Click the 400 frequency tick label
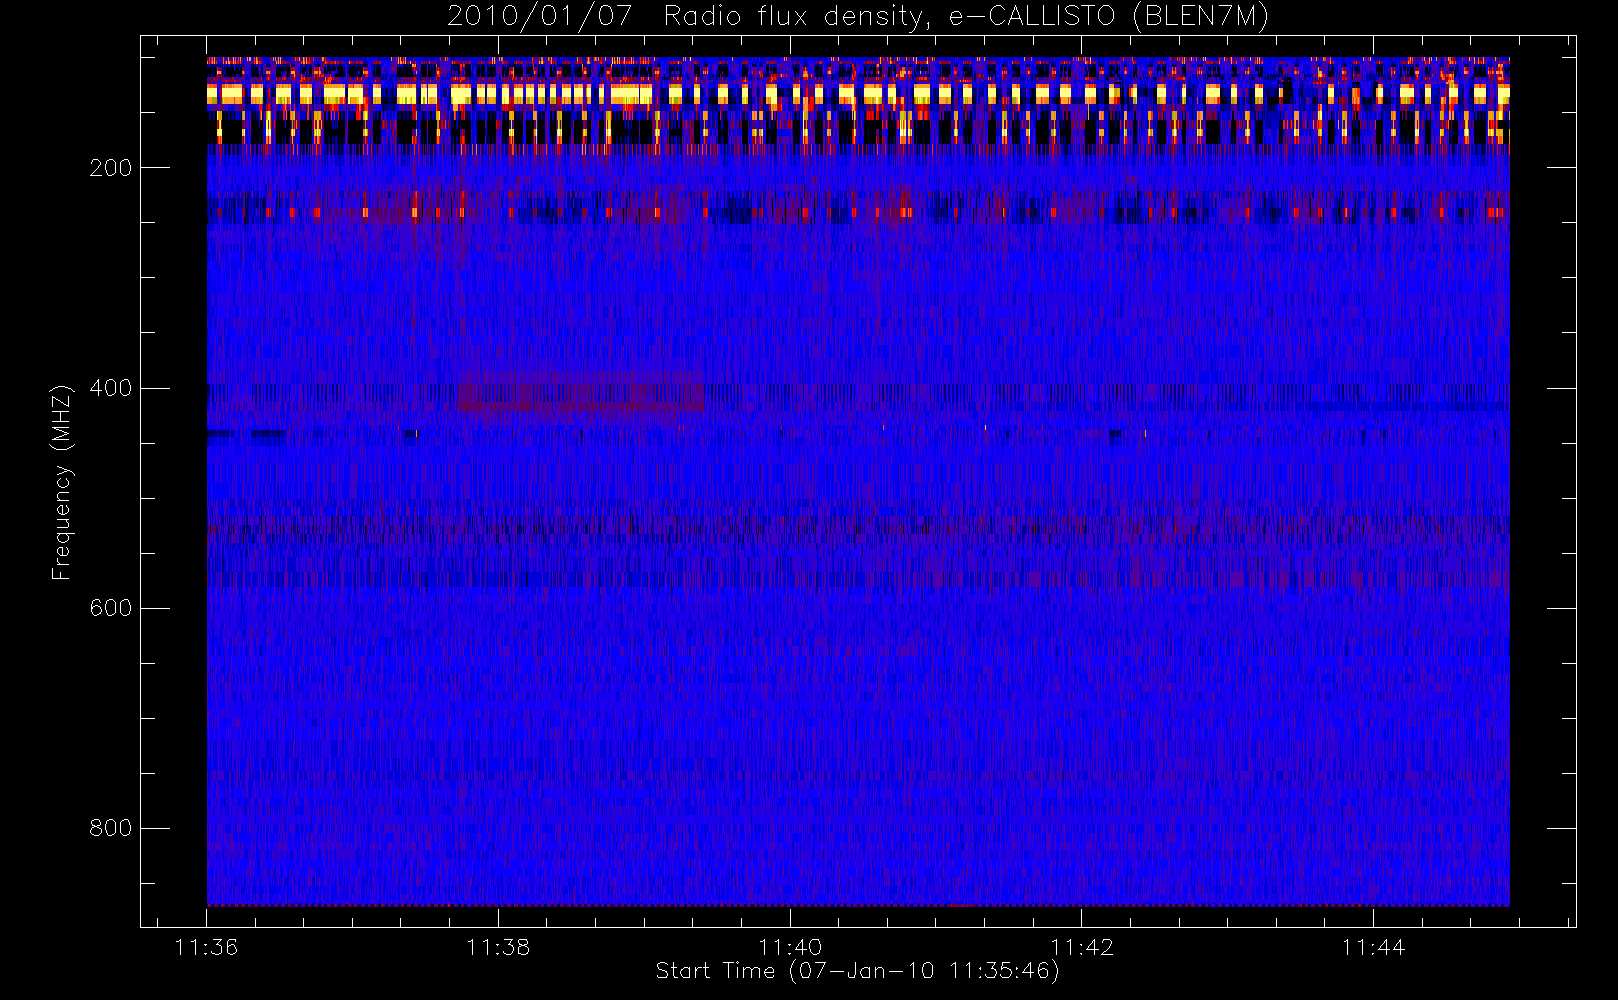The height and width of the screenshot is (1000, 1618). point(111,388)
